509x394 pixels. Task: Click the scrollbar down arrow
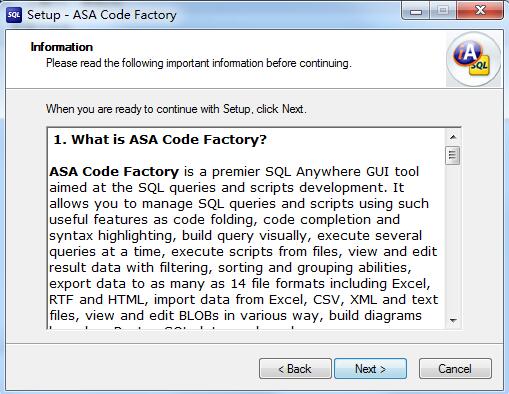(x=453, y=320)
